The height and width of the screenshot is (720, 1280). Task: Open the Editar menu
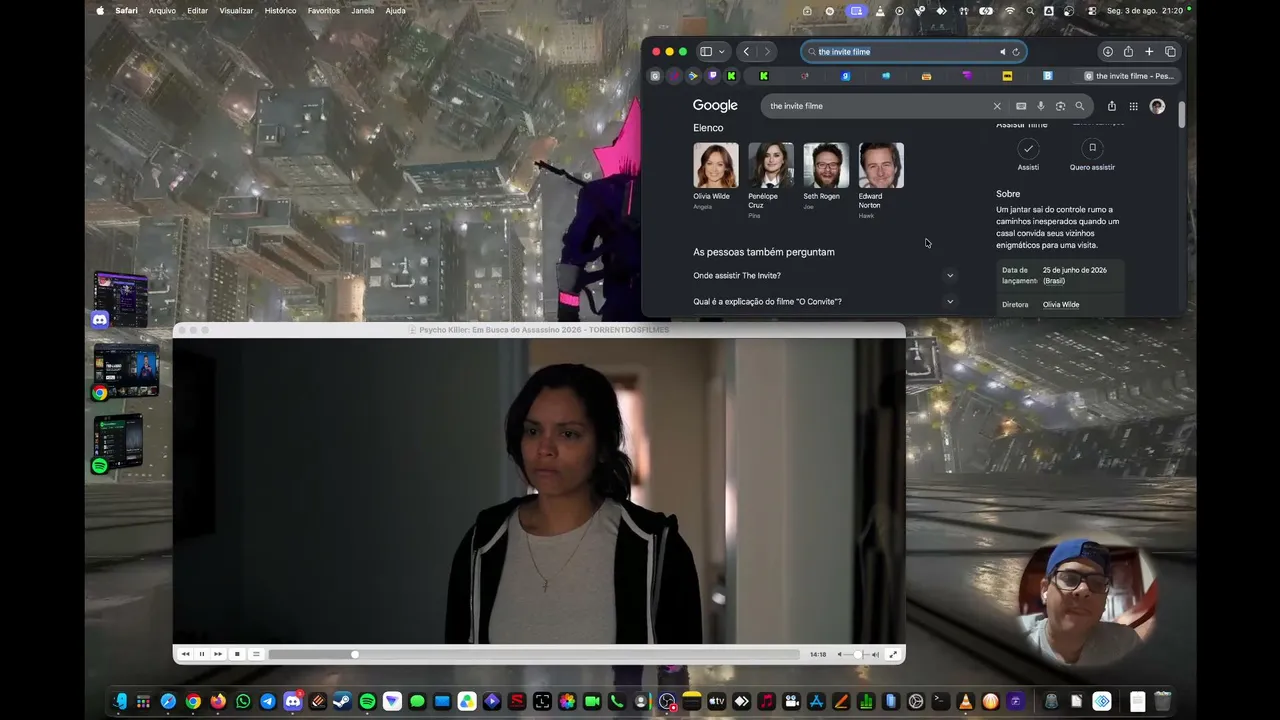click(197, 11)
